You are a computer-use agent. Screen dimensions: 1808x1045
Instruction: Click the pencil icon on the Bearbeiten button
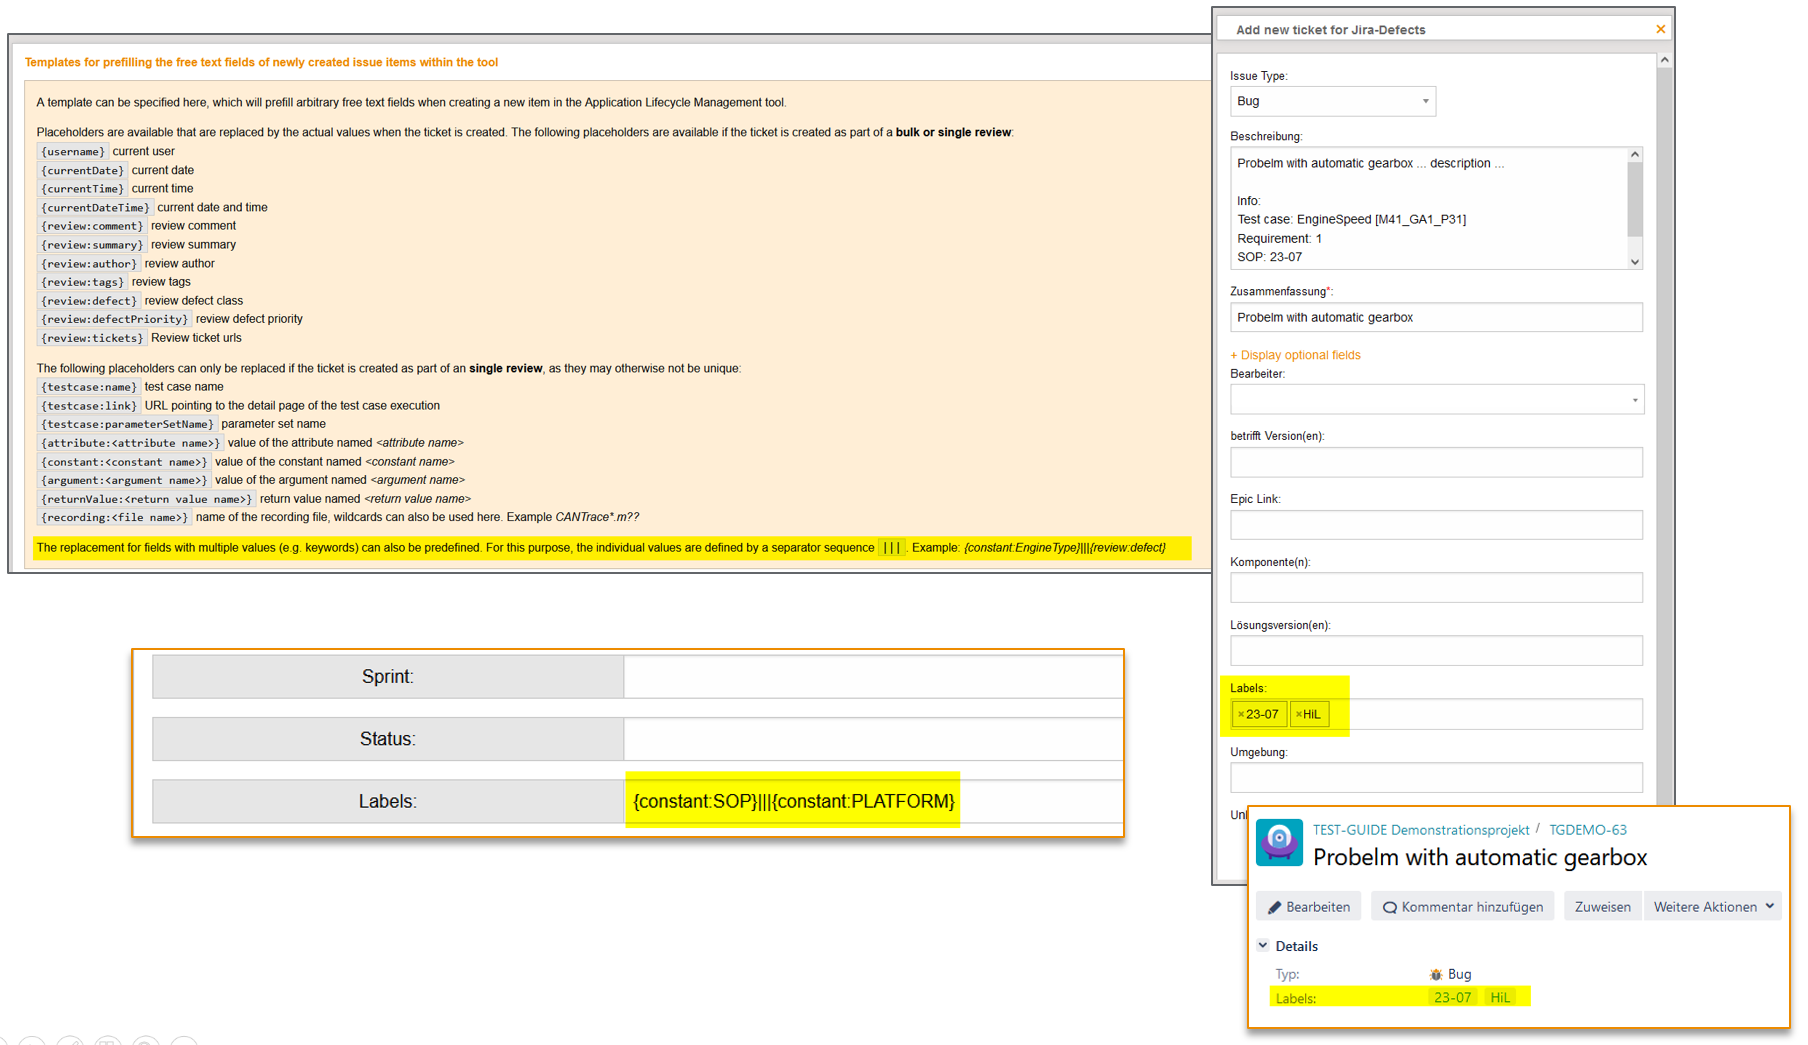tap(1277, 907)
